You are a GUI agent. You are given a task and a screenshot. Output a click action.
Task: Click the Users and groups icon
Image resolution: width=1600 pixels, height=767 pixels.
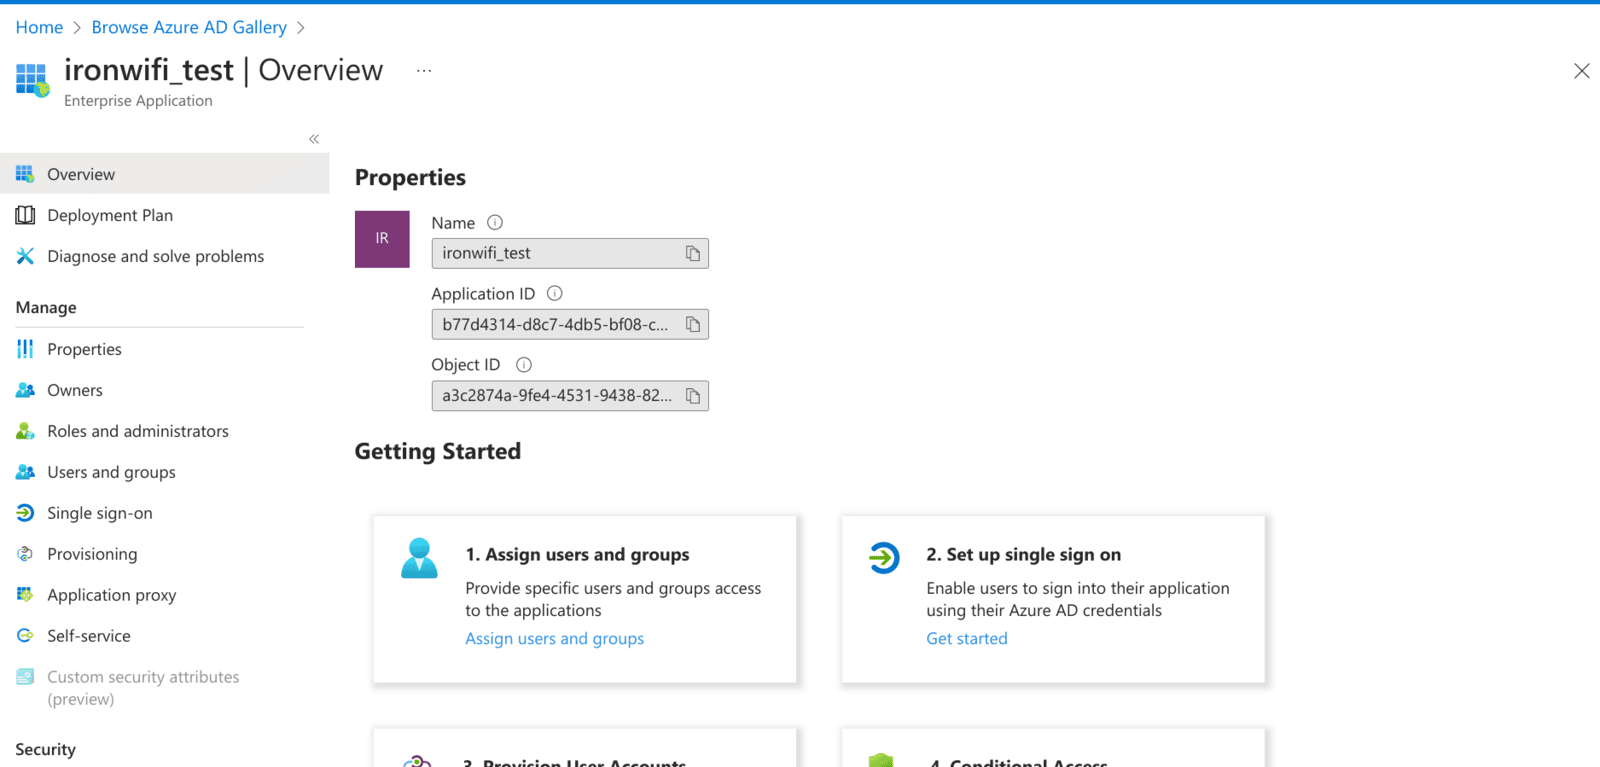point(25,472)
